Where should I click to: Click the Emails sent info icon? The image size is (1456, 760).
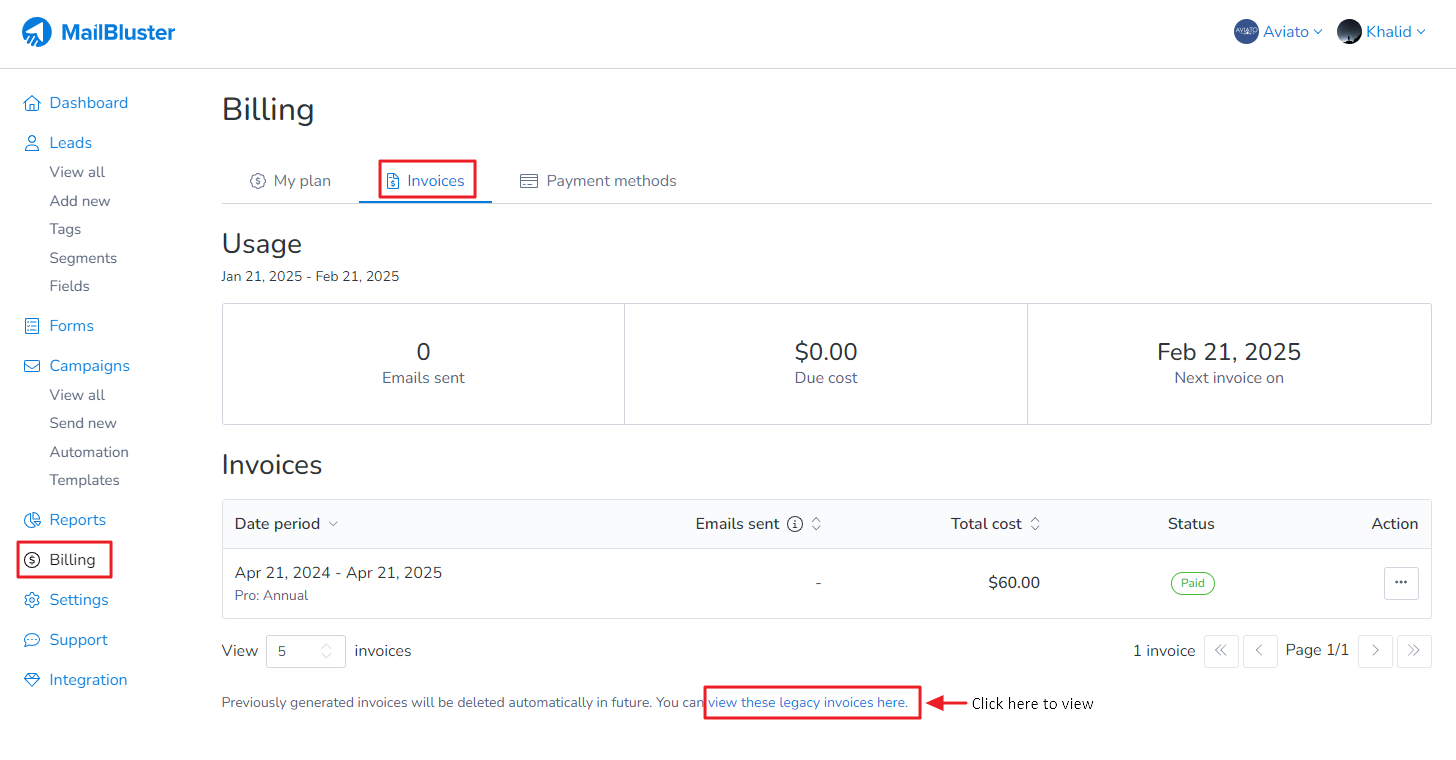click(x=795, y=524)
